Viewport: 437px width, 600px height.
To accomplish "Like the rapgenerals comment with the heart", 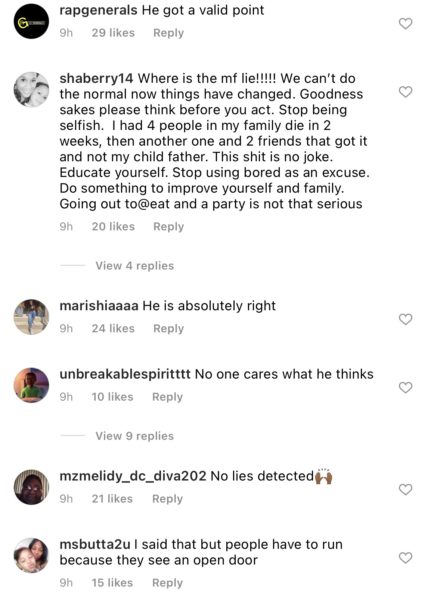I will pyautogui.click(x=406, y=24).
